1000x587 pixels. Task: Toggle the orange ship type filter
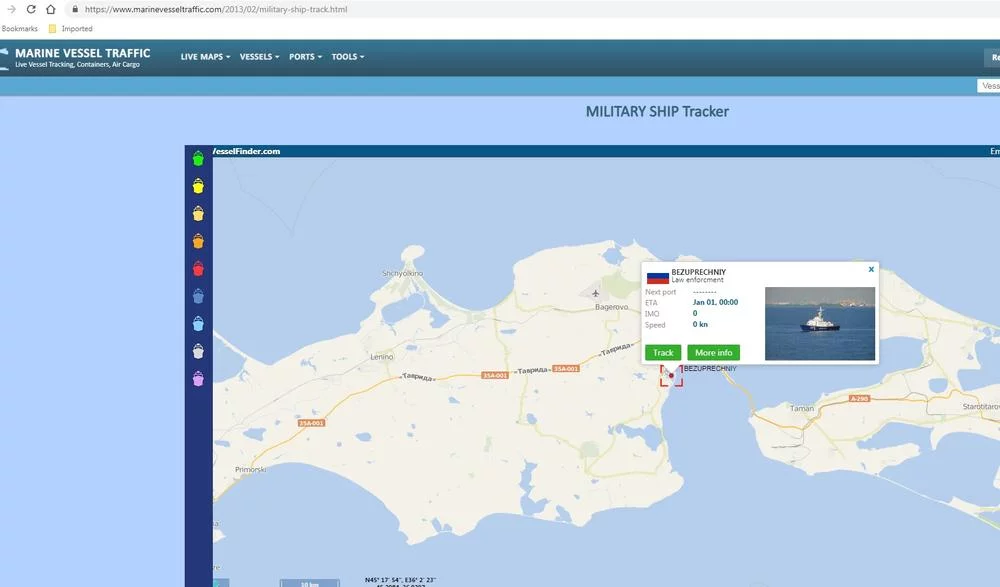(198, 241)
